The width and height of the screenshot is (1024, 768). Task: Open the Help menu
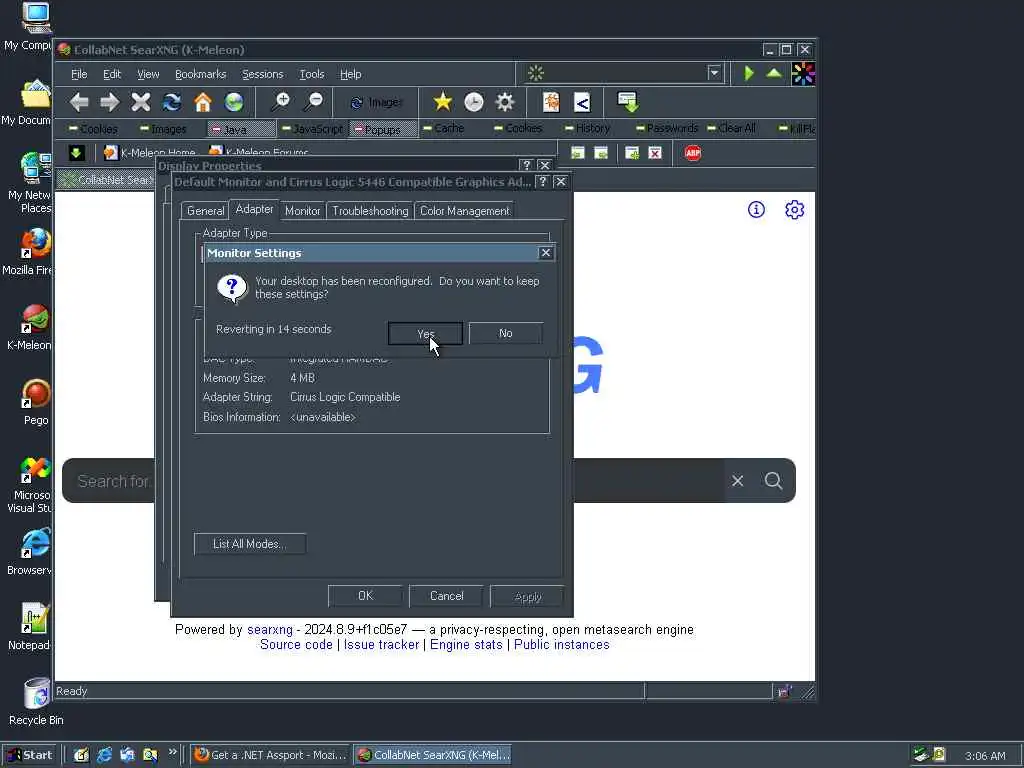tap(351, 74)
